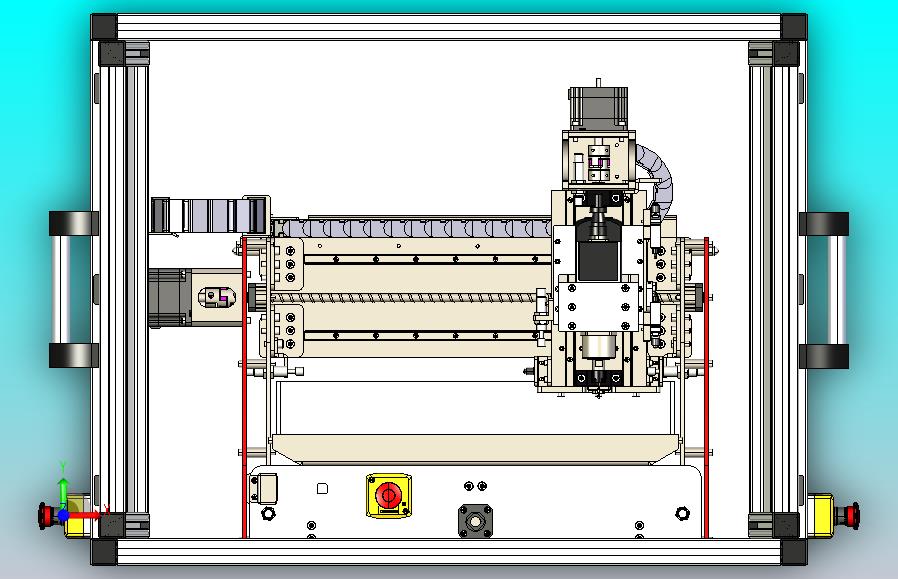Click the blue origin ball of the triad
The image size is (898, 579).
[63, 515]
